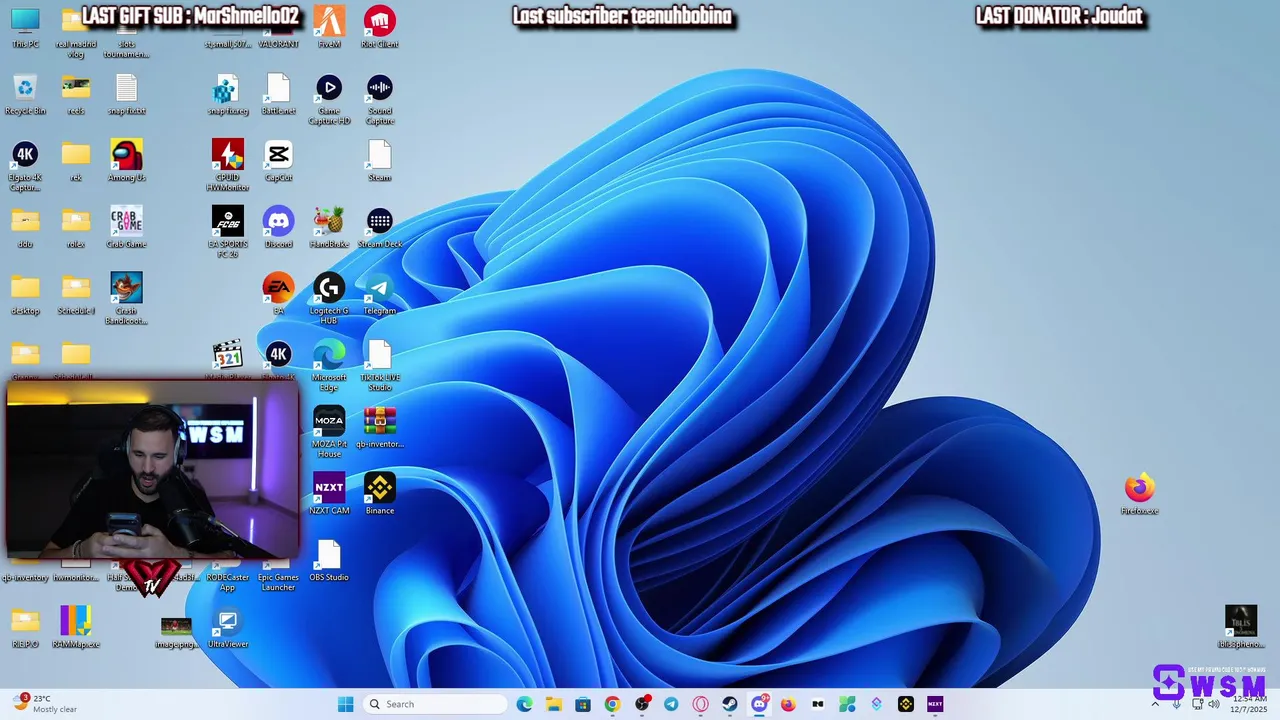Select the Crash Bandicoot shortcut
1280x720 pixels.
(x=126, y=298)
